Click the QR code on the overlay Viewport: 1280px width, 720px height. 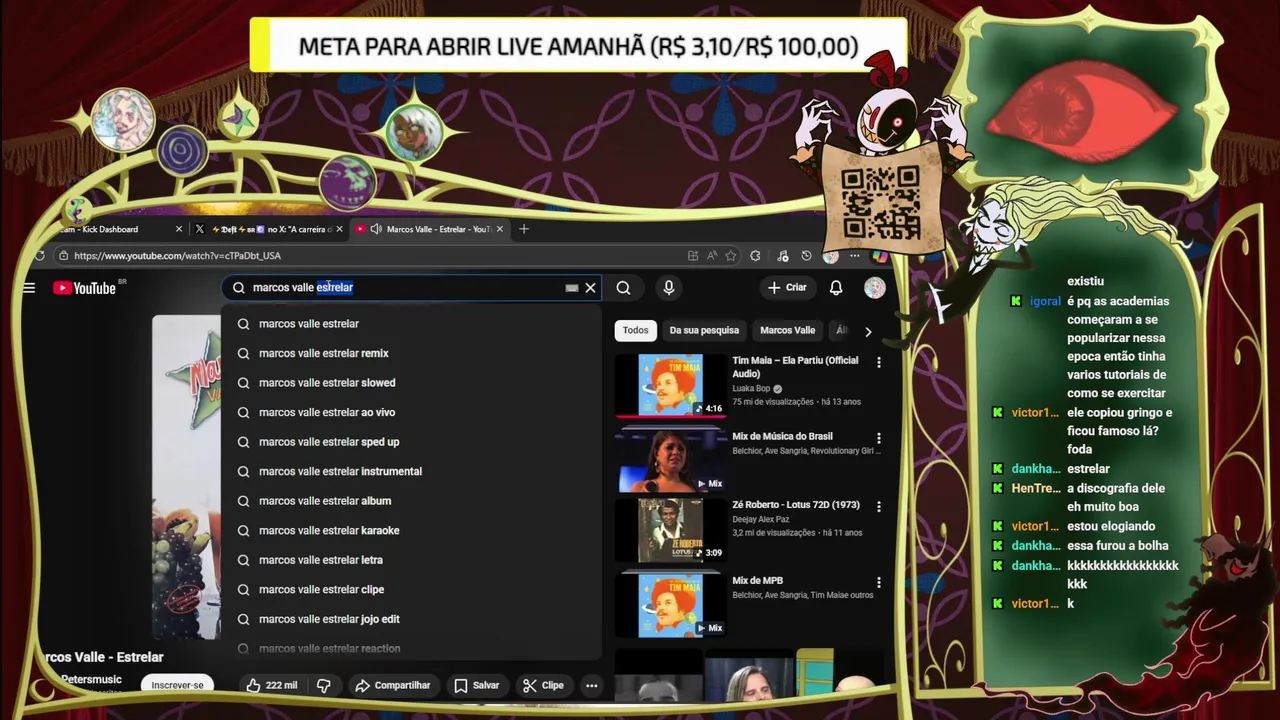[880, 203]
